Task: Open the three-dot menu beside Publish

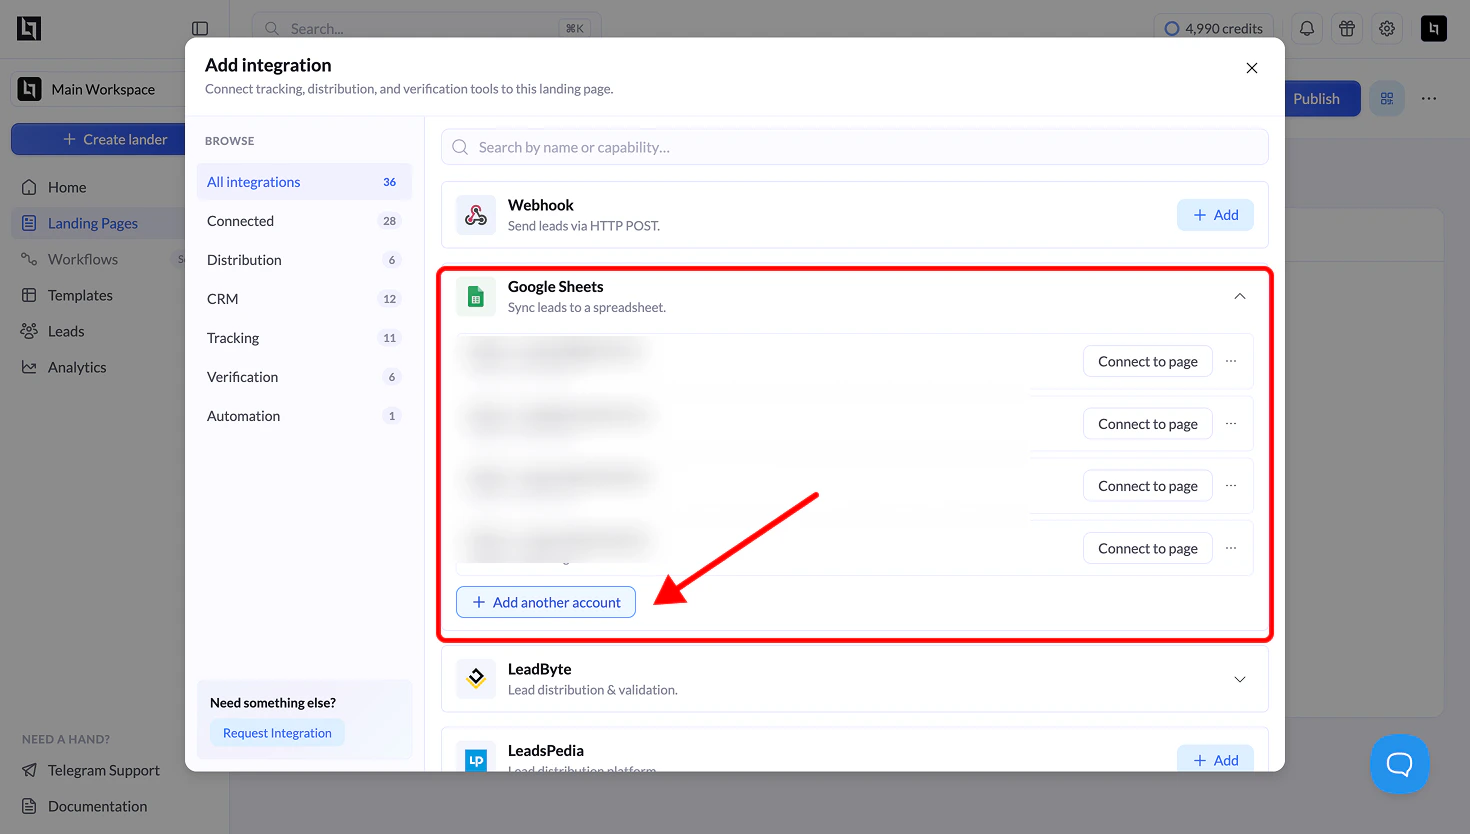Action: coord(1429,98)
